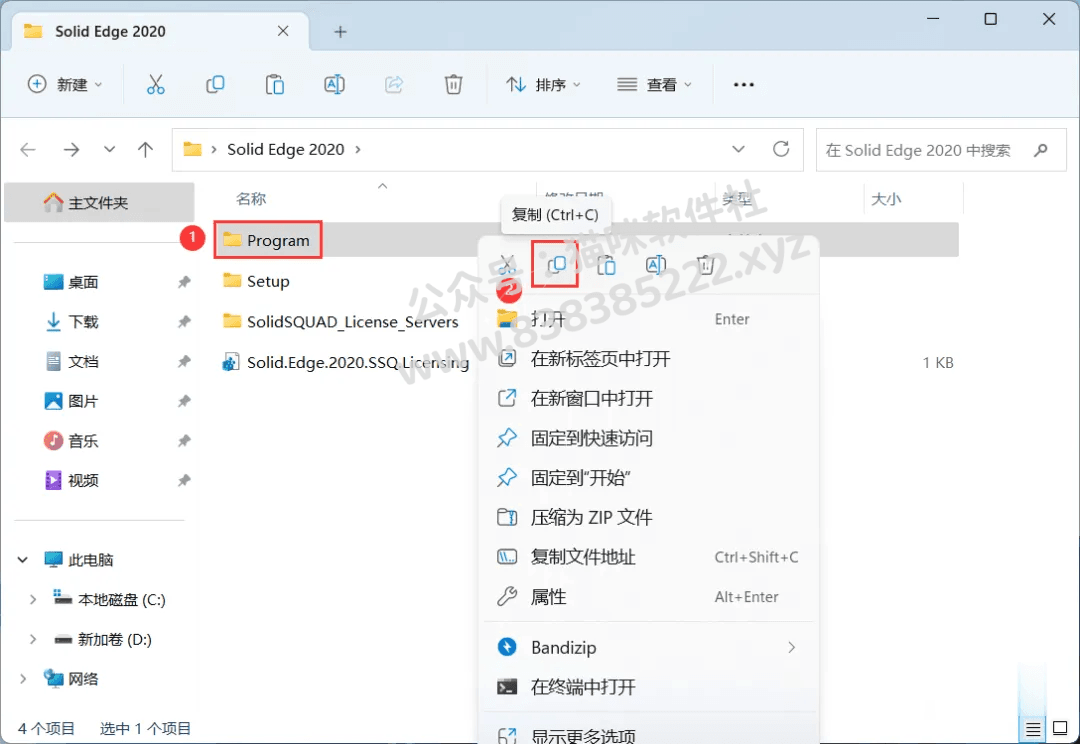The image size is (1080, 744).
Task: Open 属性 from the context menu
Action: (648, 597)
